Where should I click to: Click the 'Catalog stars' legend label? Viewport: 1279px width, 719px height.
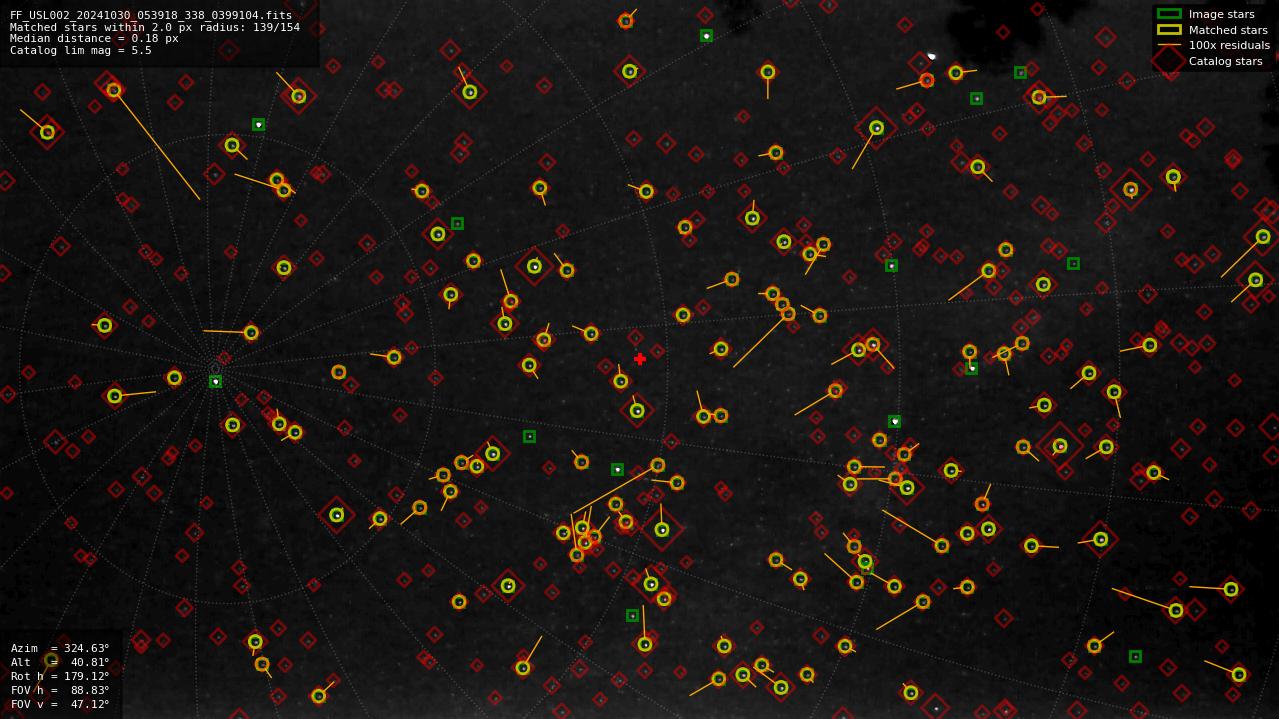pyautogui.click(x=1225, y=61)
